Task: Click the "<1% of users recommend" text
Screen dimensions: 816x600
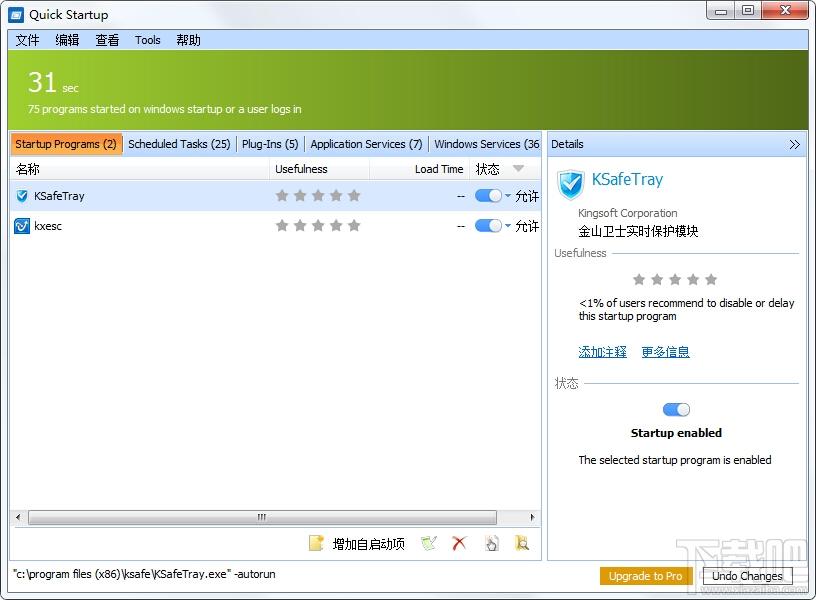Action: coord(686,310)
